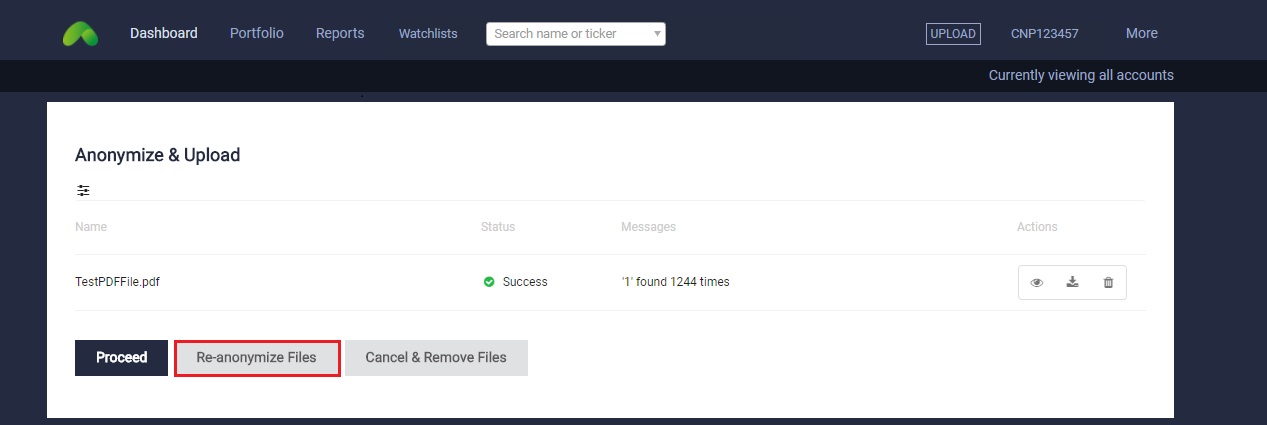Click the Success status text
1267x425 pixels.
coord(525,282)
